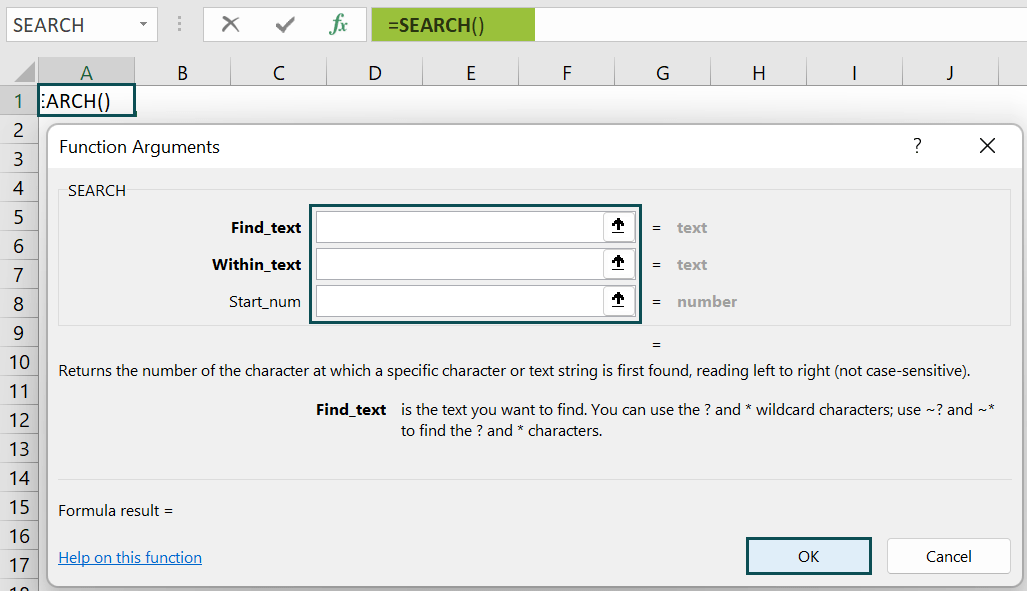Click the Name Box showing SEARCH
The image size is (1027, 591).
coord(70,24)
